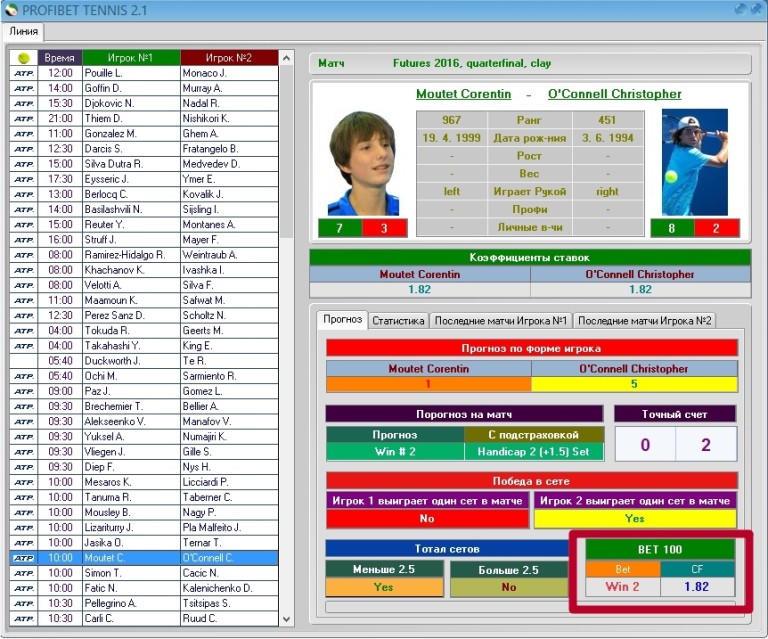
Task: Open the Линия tab
Action: tap(24, 32)
